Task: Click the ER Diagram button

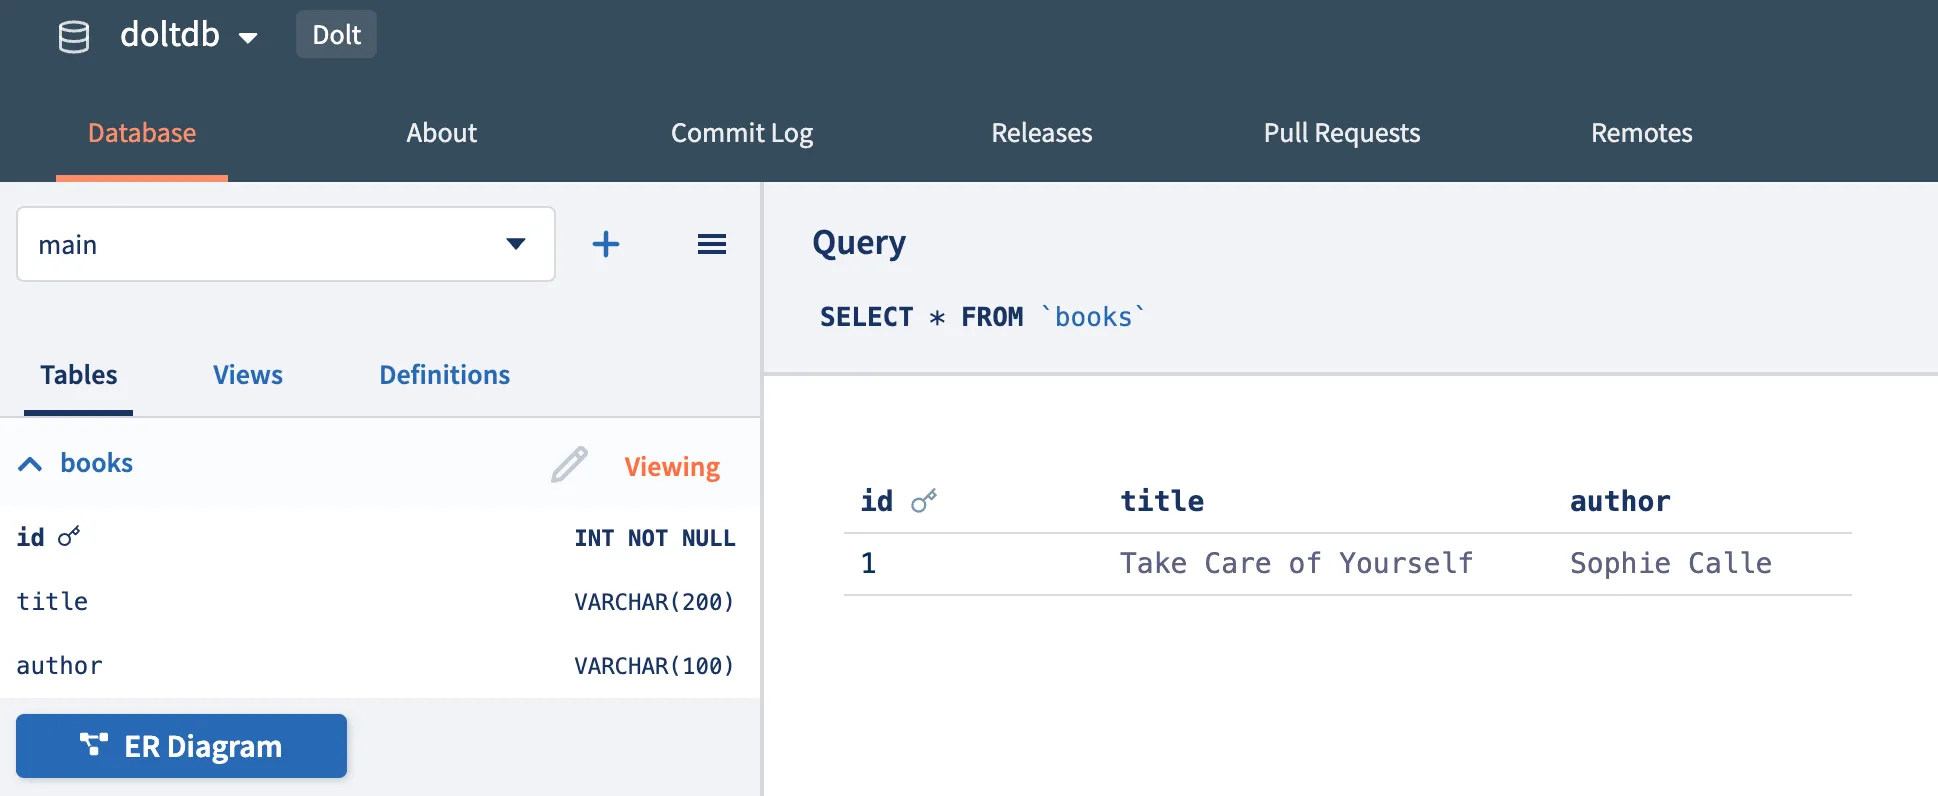Action: [181, 746]
